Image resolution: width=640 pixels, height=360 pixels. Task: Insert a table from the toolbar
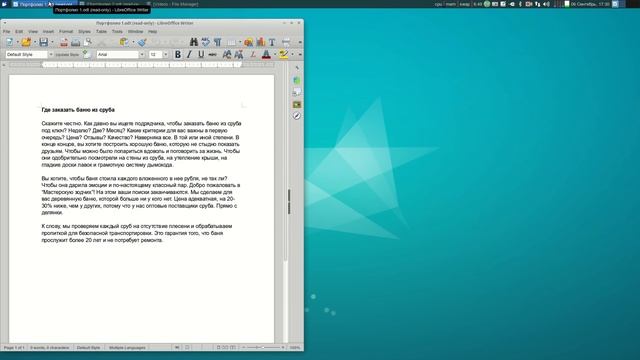[232, 42]
